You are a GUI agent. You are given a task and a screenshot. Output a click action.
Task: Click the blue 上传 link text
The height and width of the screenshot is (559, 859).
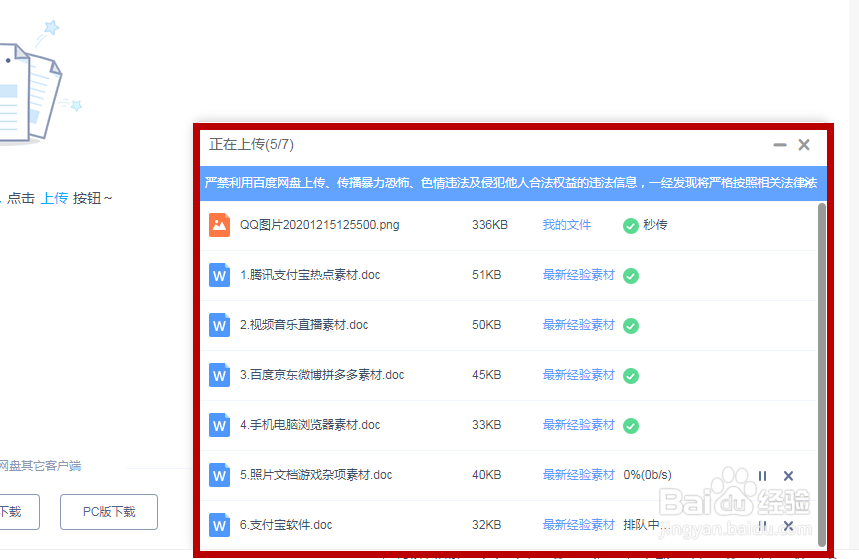pos(54,198)
